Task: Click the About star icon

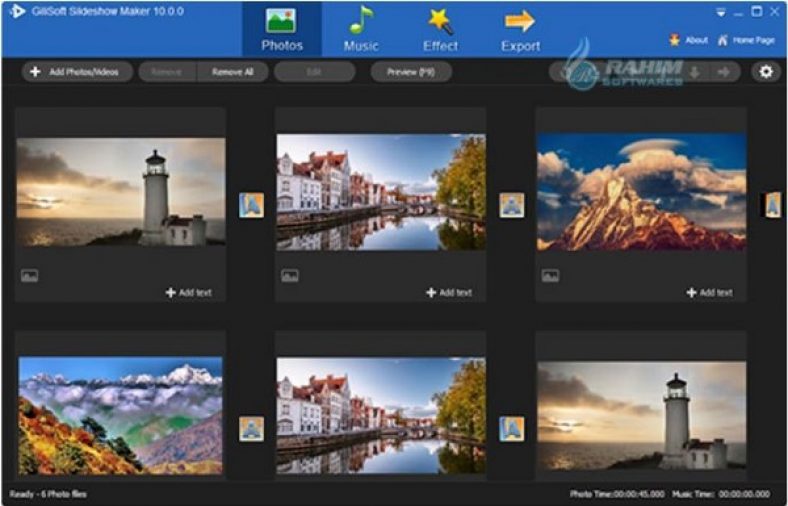Action: point(674,40)
